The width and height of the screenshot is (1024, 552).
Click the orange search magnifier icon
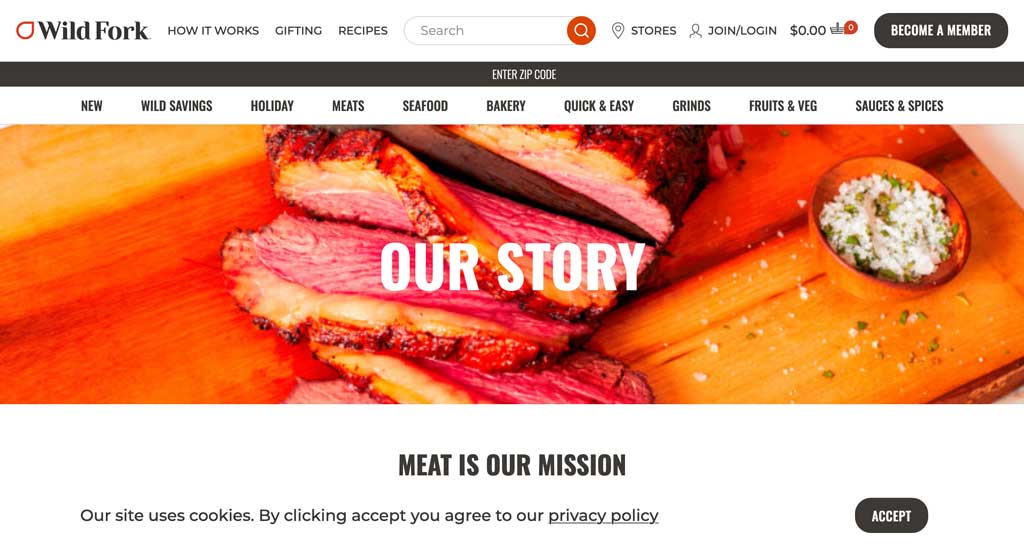pos(581,31)
